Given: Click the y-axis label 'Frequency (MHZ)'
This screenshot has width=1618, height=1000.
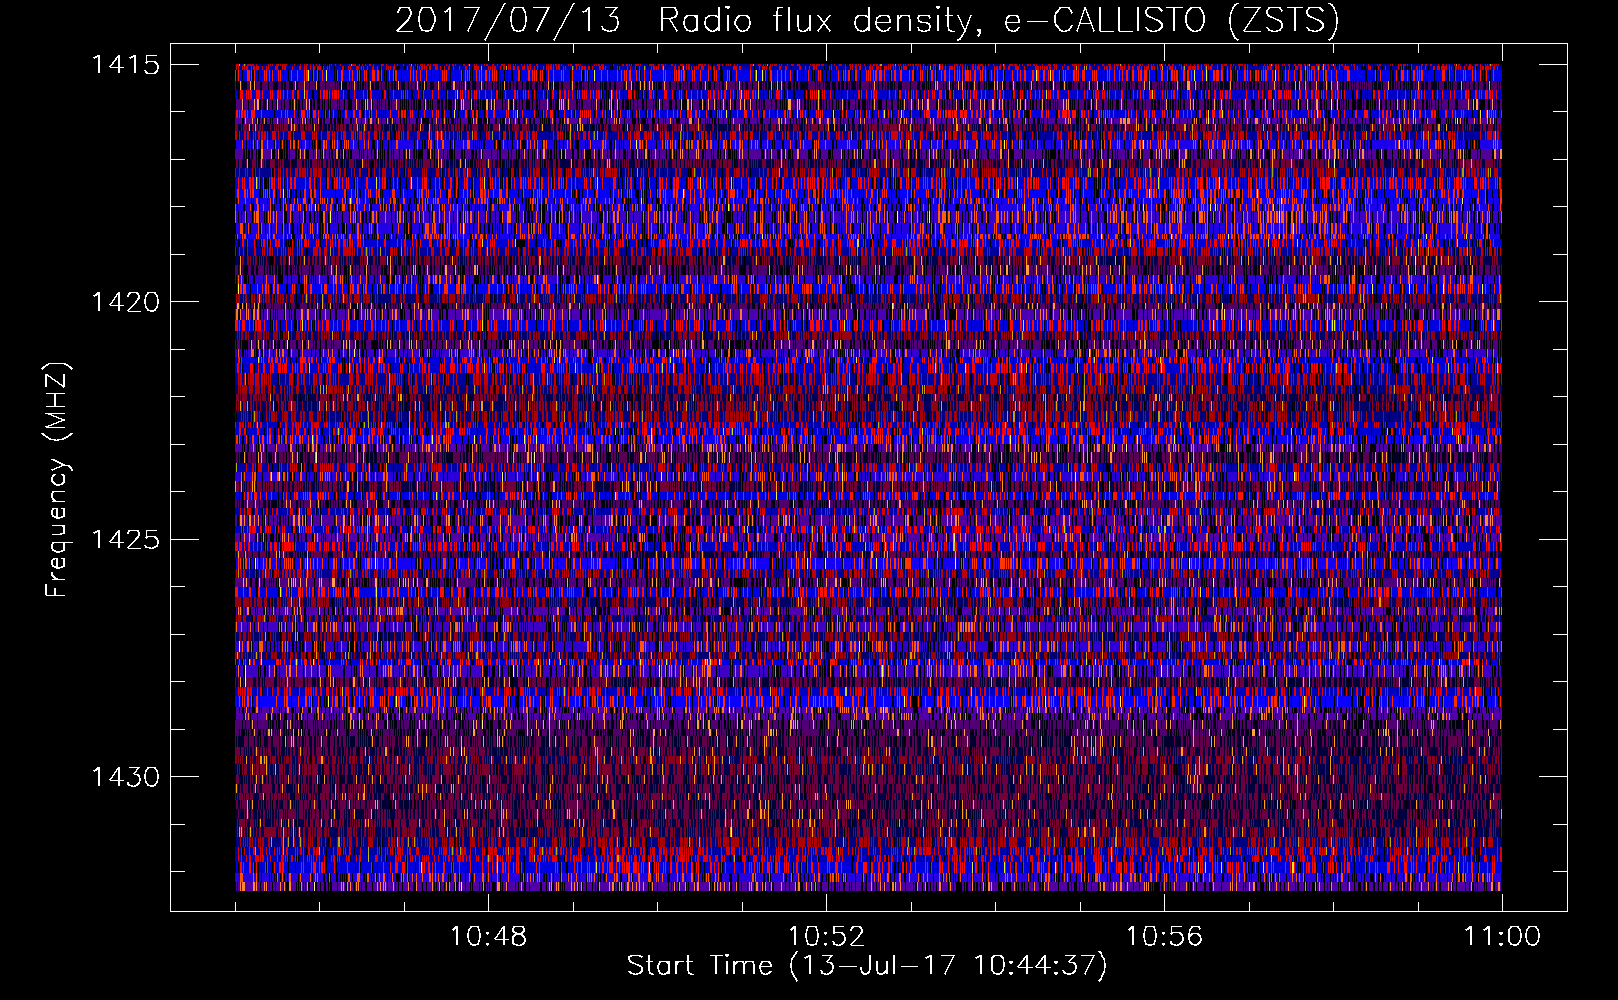Looking at the screenshot, I should click(x=57, y=481).
